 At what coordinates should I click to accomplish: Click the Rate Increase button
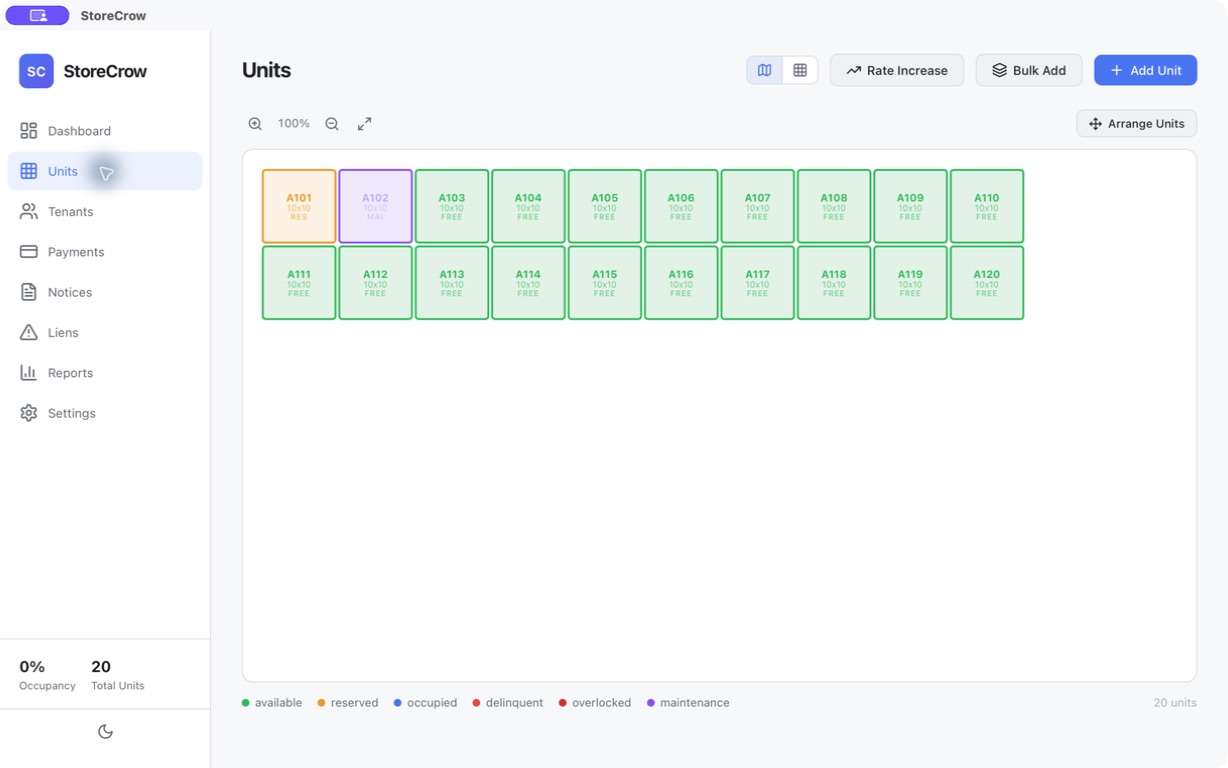point(897,70)
